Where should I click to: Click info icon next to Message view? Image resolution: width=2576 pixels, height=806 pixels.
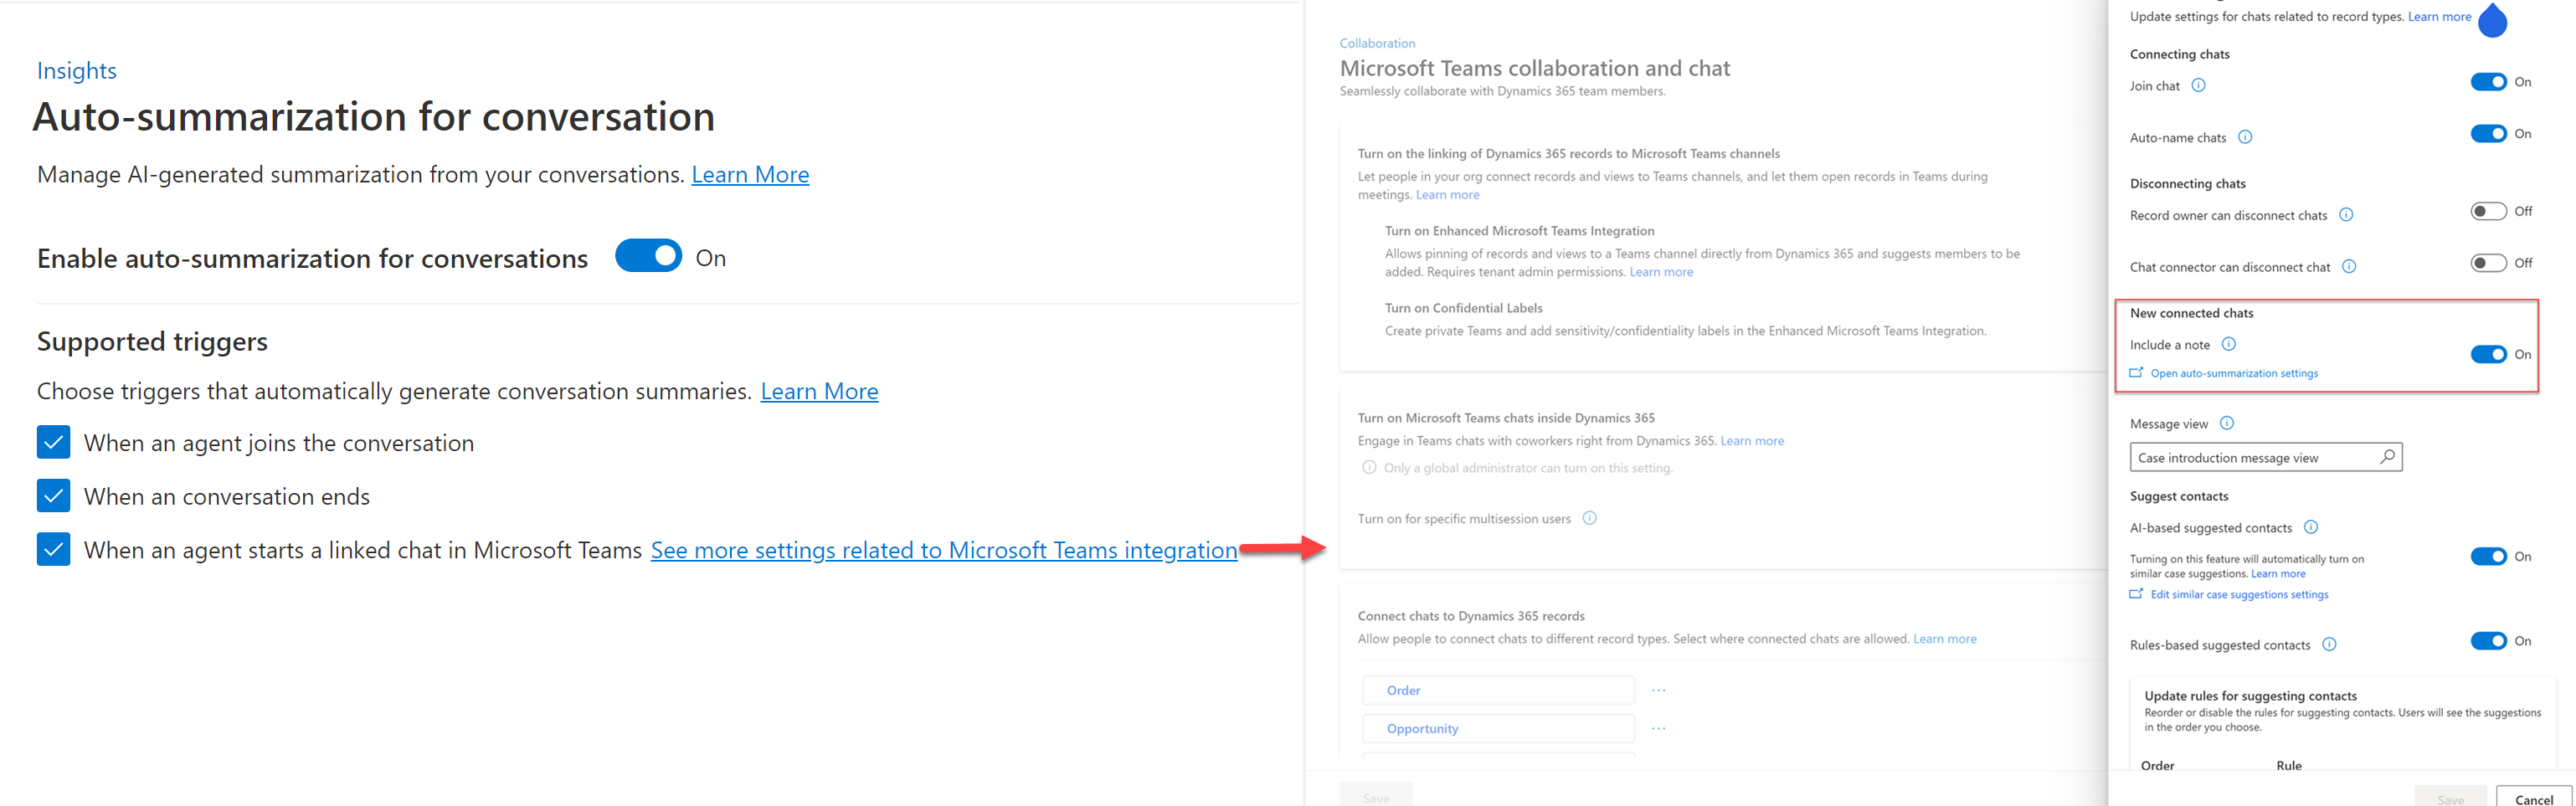tap(2226, 423)
